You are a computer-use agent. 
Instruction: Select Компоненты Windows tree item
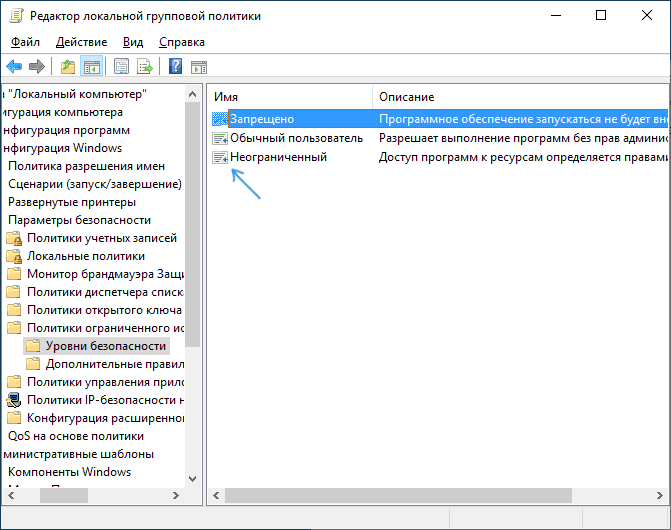(69, 472)
